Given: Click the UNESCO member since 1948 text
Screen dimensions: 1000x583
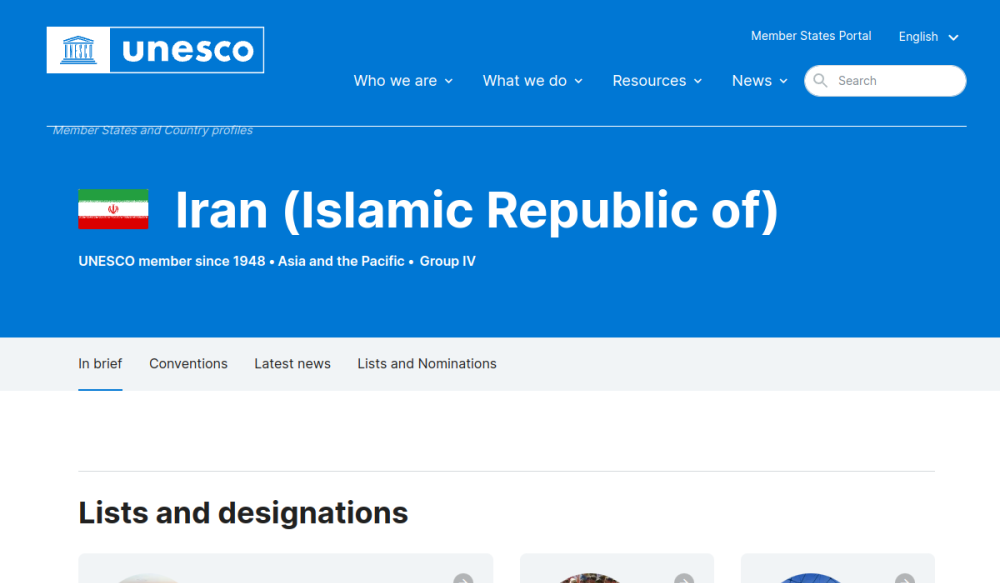Looking at the screenshot, I should point(172,261).
